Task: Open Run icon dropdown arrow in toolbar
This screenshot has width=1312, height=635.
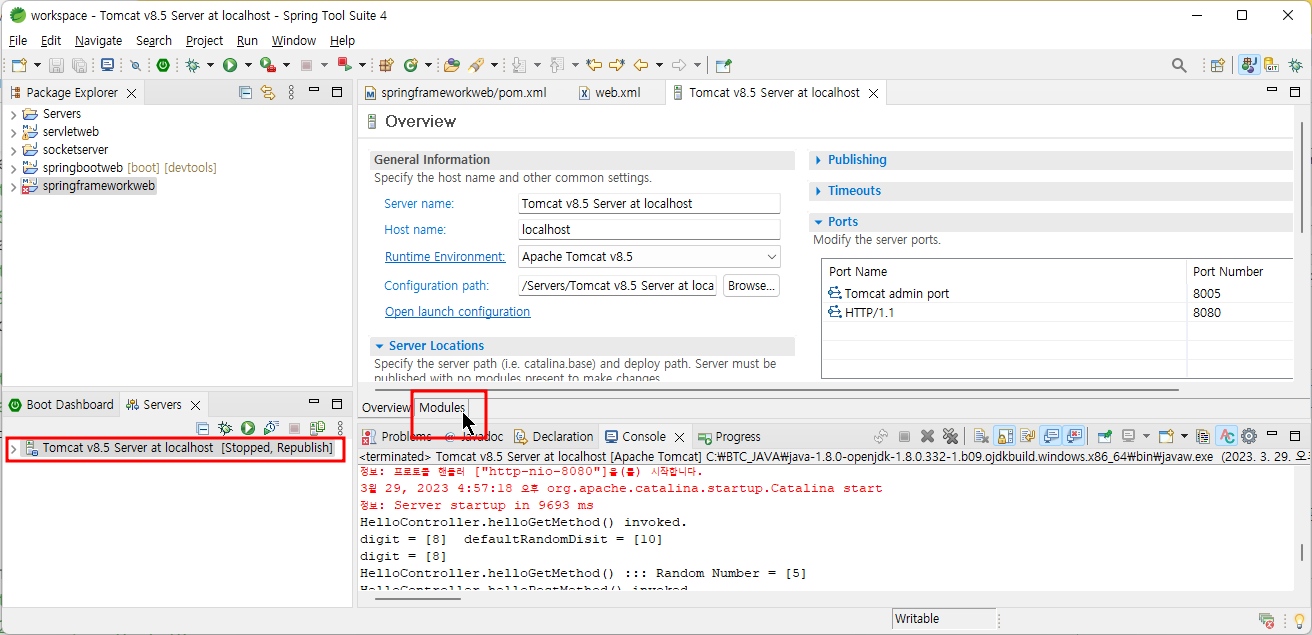Action: [247, 65]
